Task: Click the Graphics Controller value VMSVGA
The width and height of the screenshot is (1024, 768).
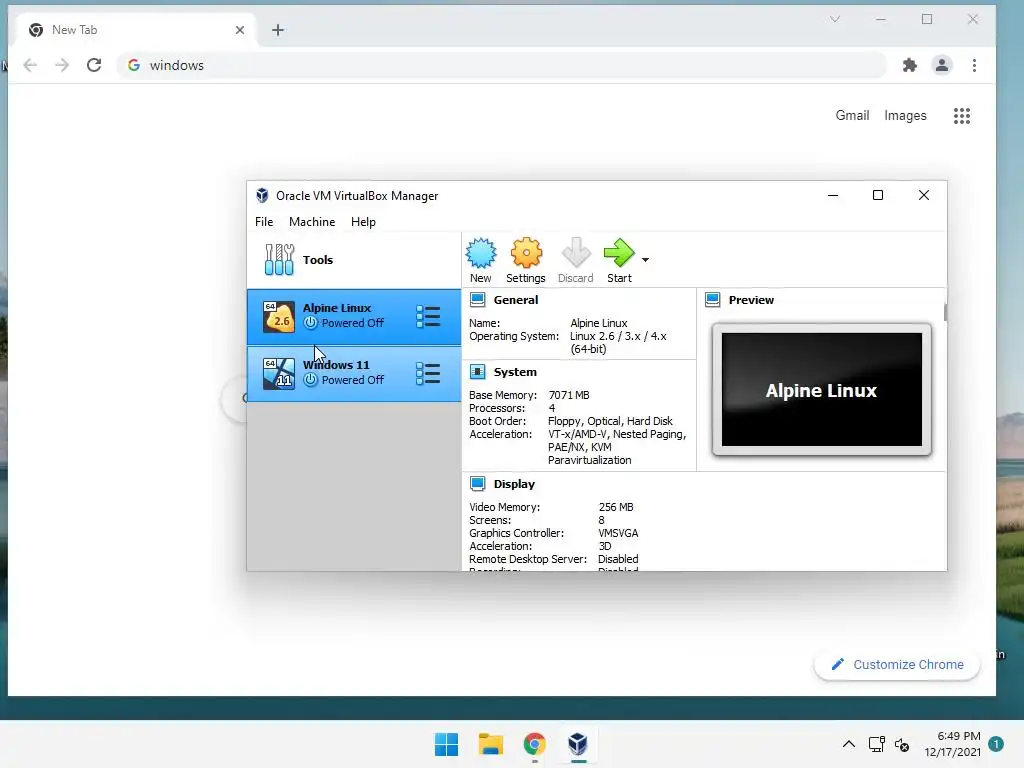Action: click(x=618, y=533)
